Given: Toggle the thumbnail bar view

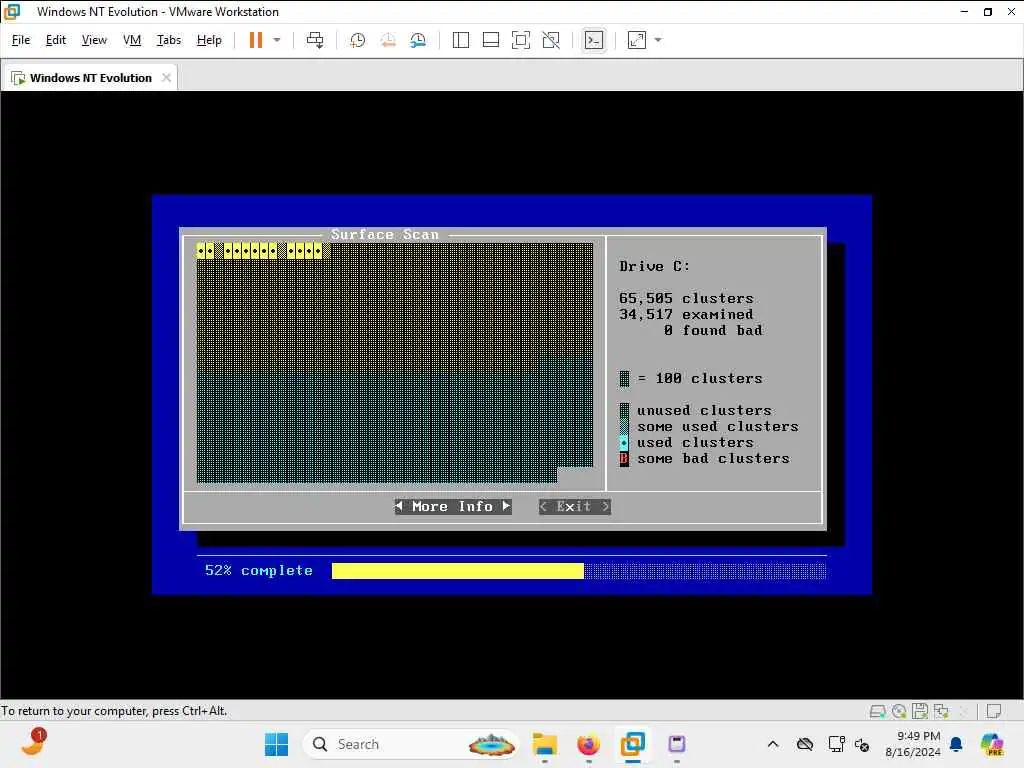Looking at the screenshot, I should tap(490, 40).
